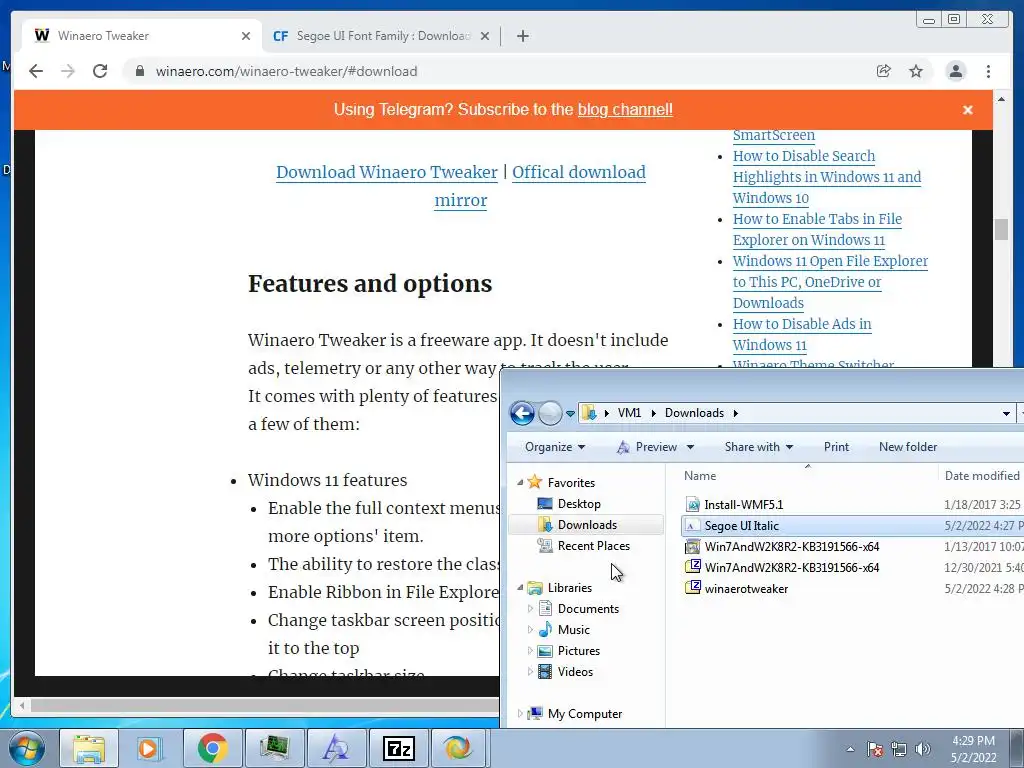Switch to the Segoe UI Font Family tab
Image resolution: width=1024 pixels, height=768 pixels.
[380, 36]
